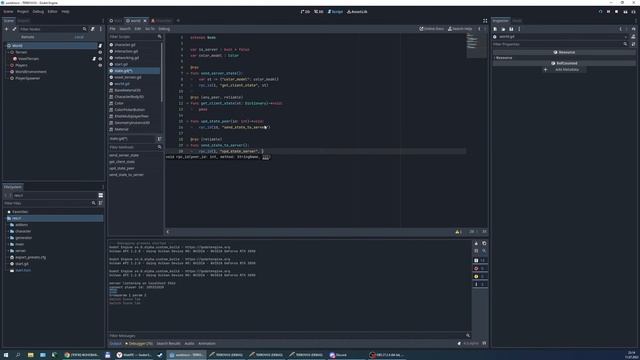Load resource icon in Inspector
640x360 pixels.
point(503,29)
